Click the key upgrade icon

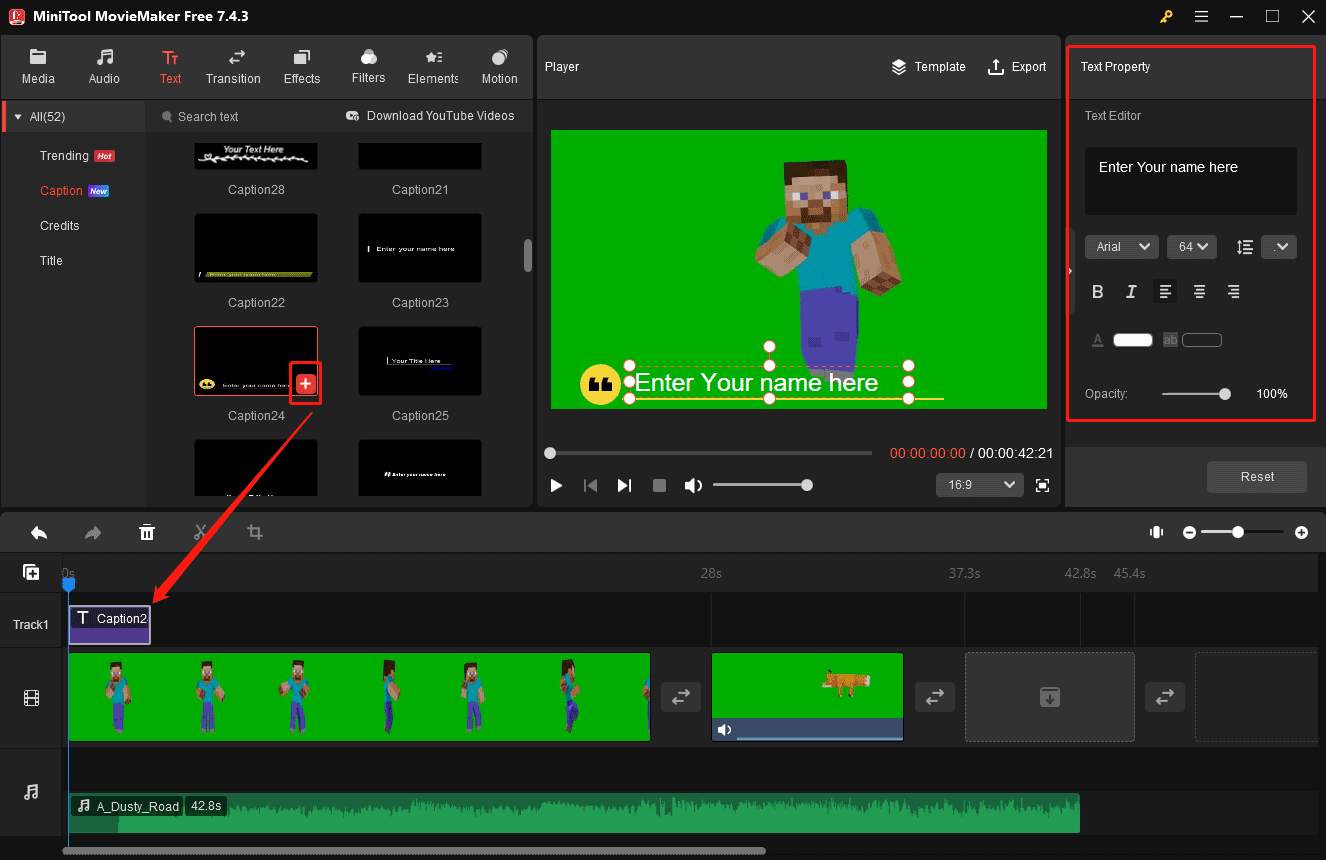[x=1166, y=16]
